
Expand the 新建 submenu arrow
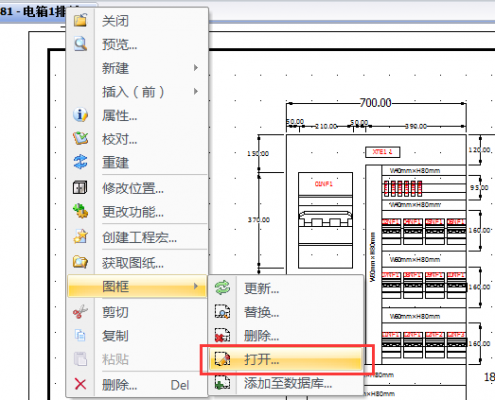[196, 68]
